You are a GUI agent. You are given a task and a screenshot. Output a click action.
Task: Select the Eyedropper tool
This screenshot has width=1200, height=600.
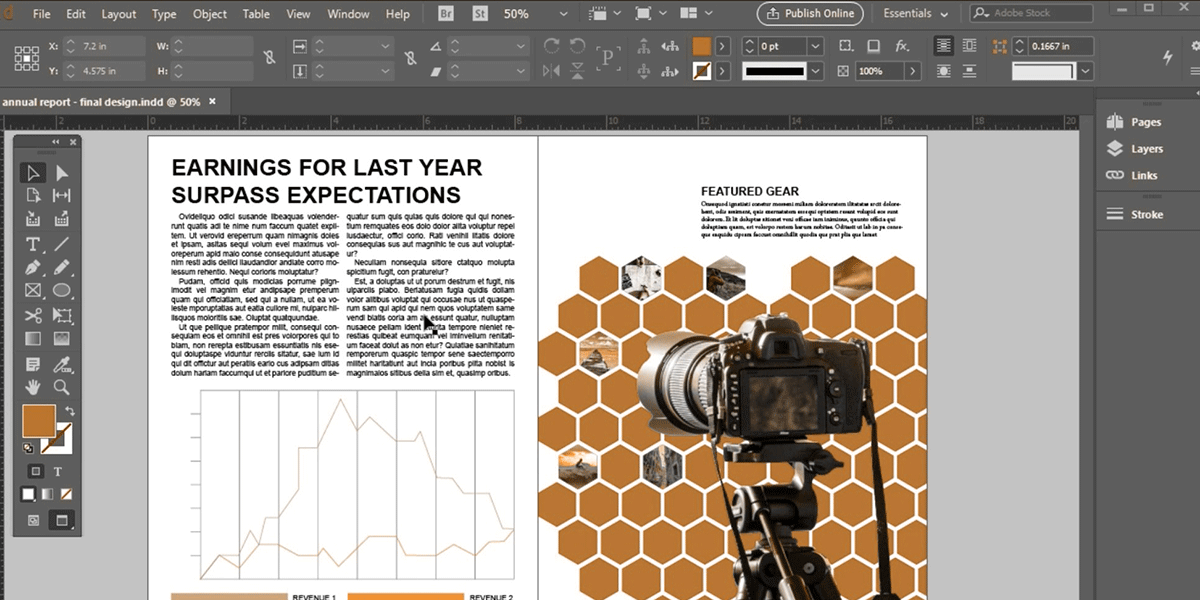pyautogui.click(x=61, y=363)
